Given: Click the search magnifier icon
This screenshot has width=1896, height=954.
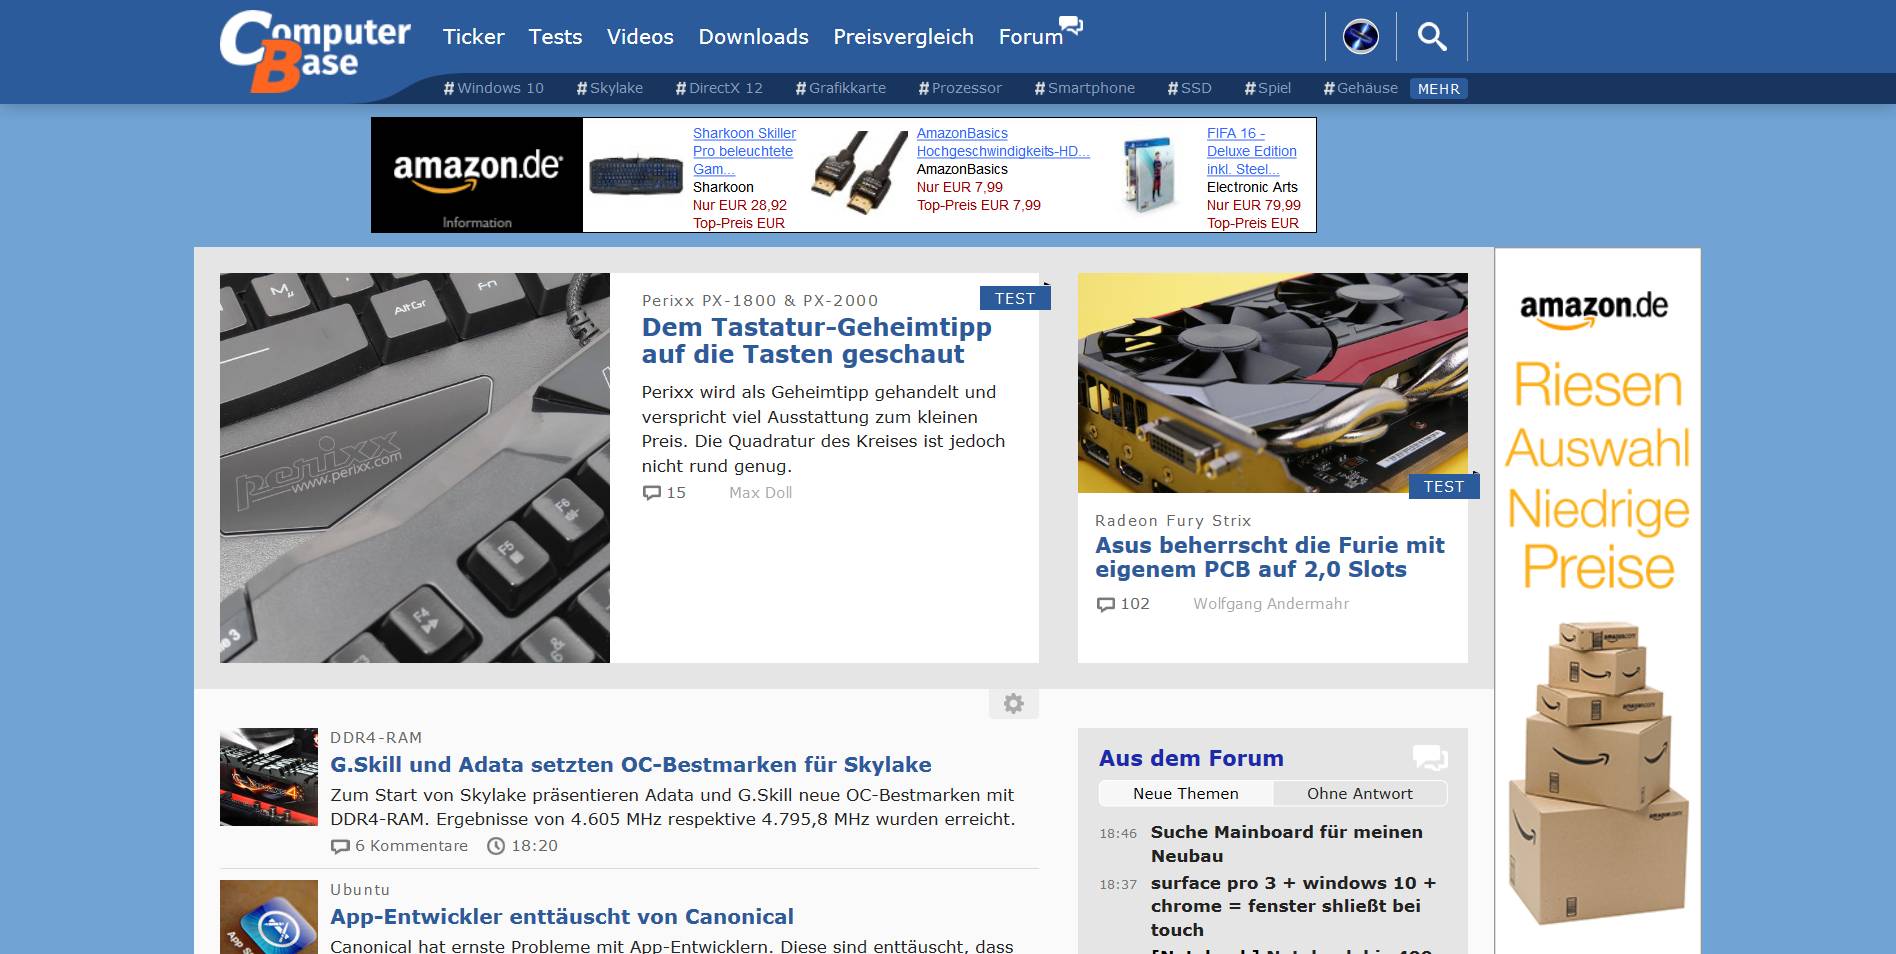Looking at the screenshot, I should click(x=1432, y=37).
